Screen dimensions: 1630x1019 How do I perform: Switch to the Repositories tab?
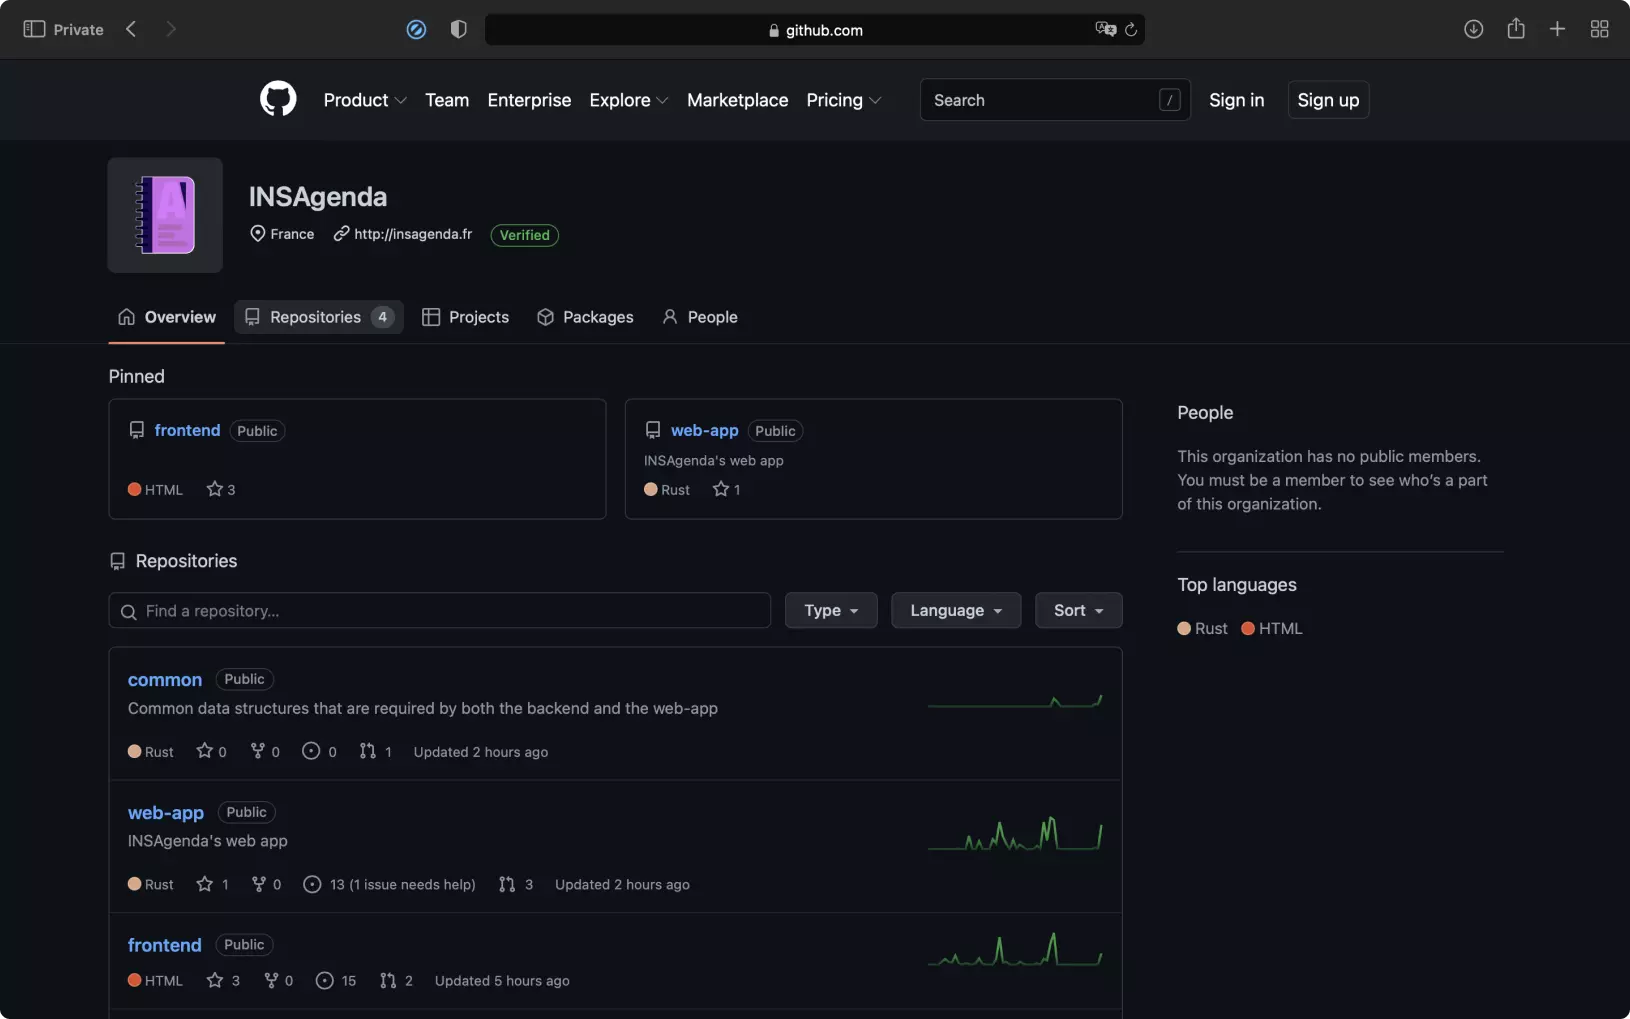click(x=319, y=317)
